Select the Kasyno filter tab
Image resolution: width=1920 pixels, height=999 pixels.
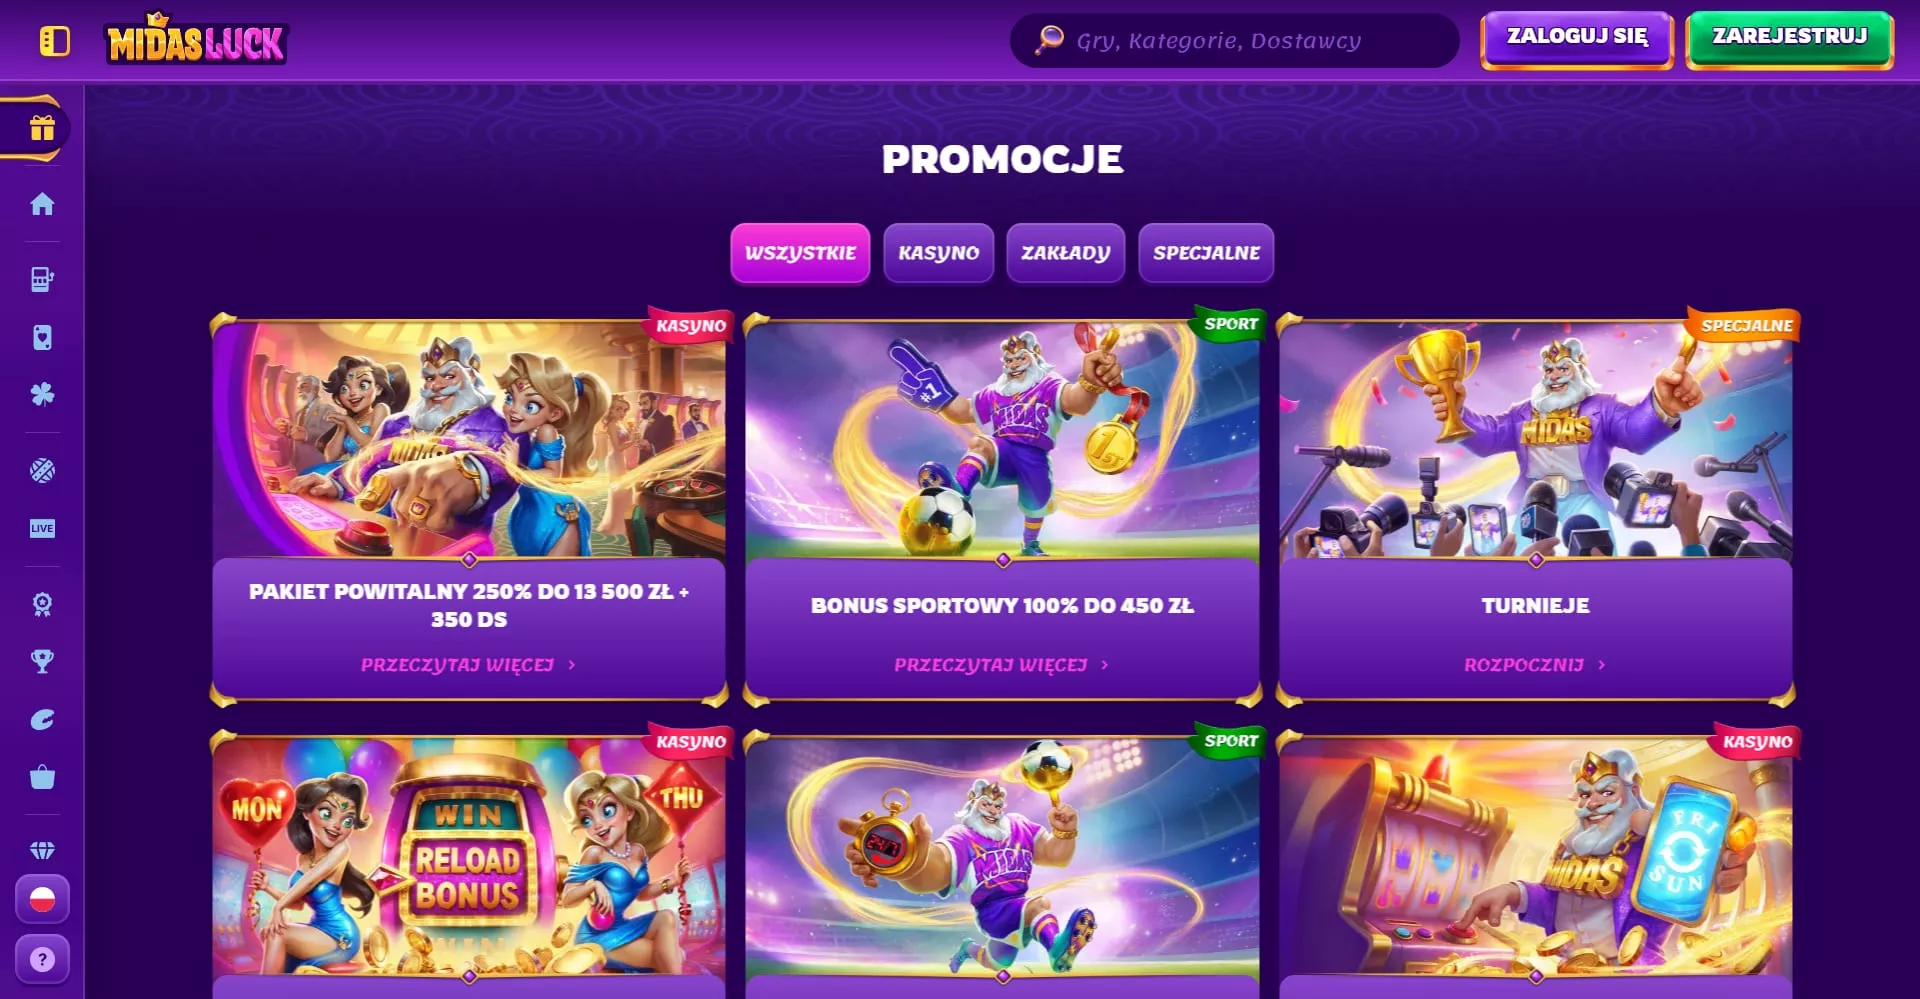pyautogui.click(x=938, y=253)
